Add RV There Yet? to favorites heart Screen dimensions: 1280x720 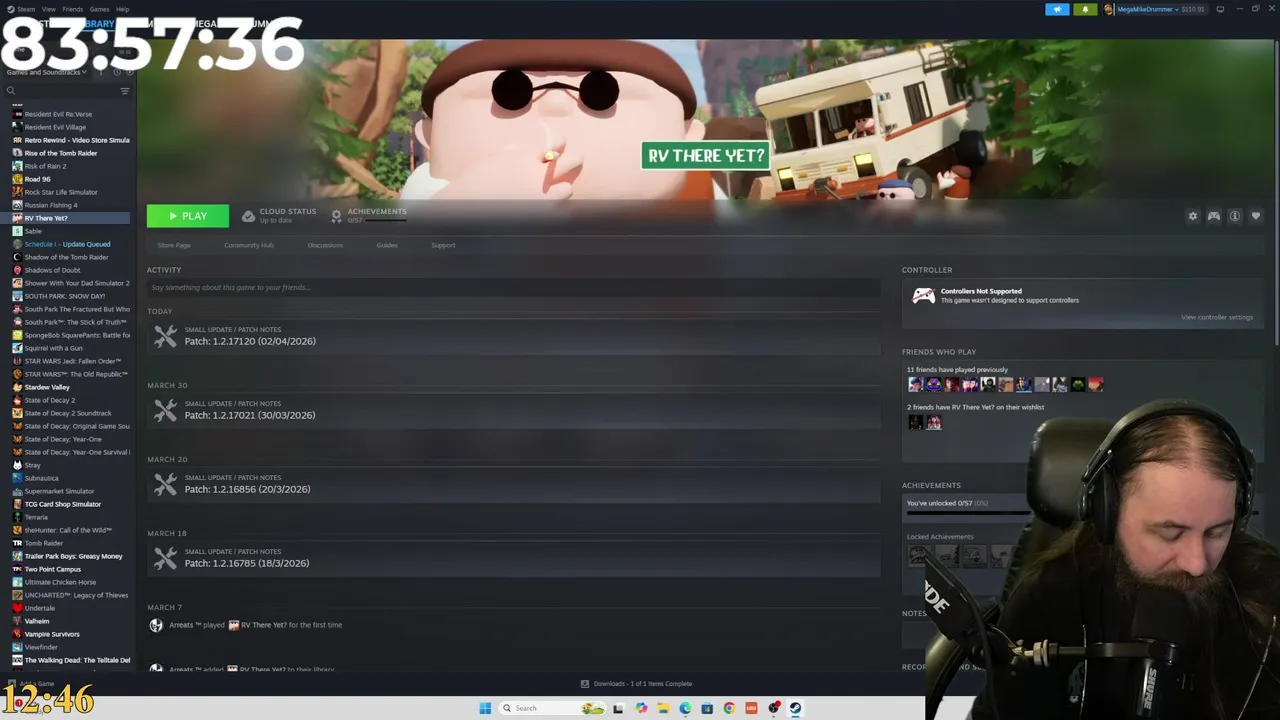[1256, 216]
